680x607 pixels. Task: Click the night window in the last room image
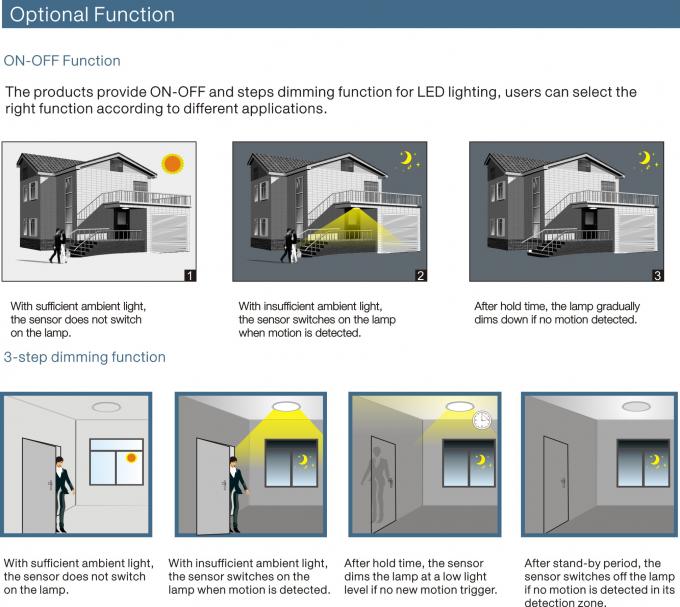[641, 463]
